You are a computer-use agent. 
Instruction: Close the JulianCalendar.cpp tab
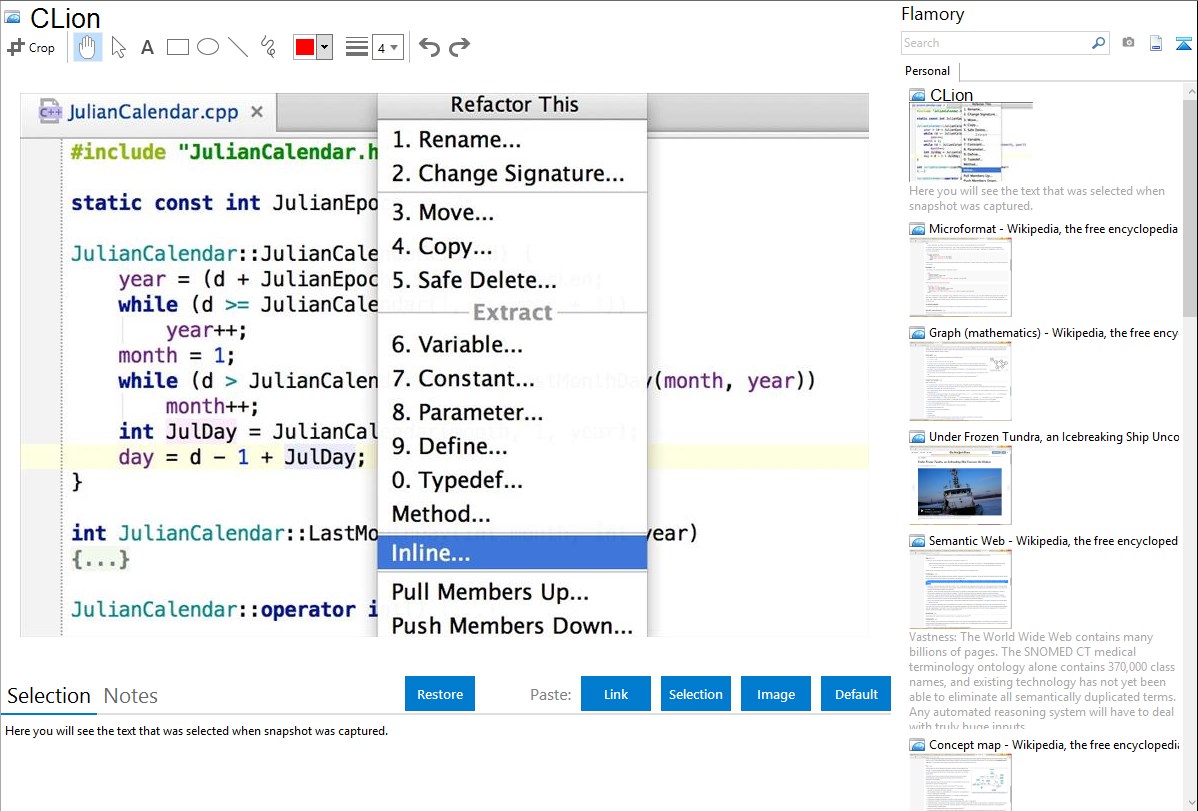coord(257,112)
